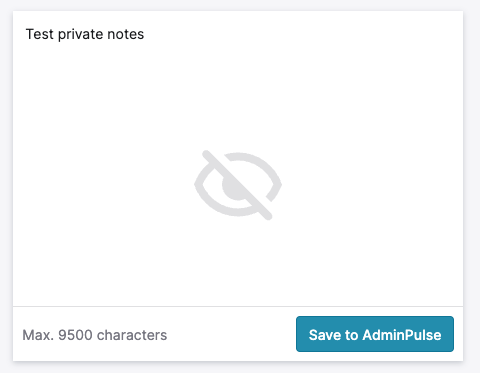
Task: Toggle the crossed-out eye privacy icon
Action: coord(238,185)
